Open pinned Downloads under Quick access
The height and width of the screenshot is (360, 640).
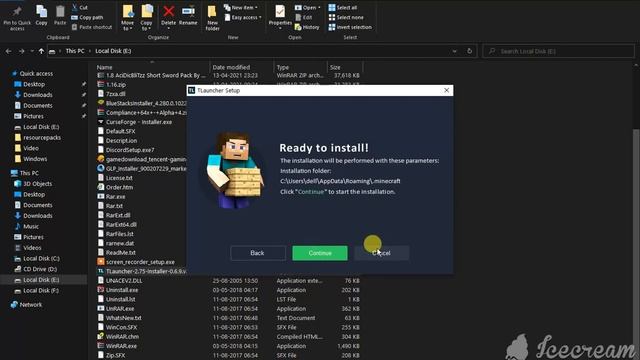coord(38,95)
